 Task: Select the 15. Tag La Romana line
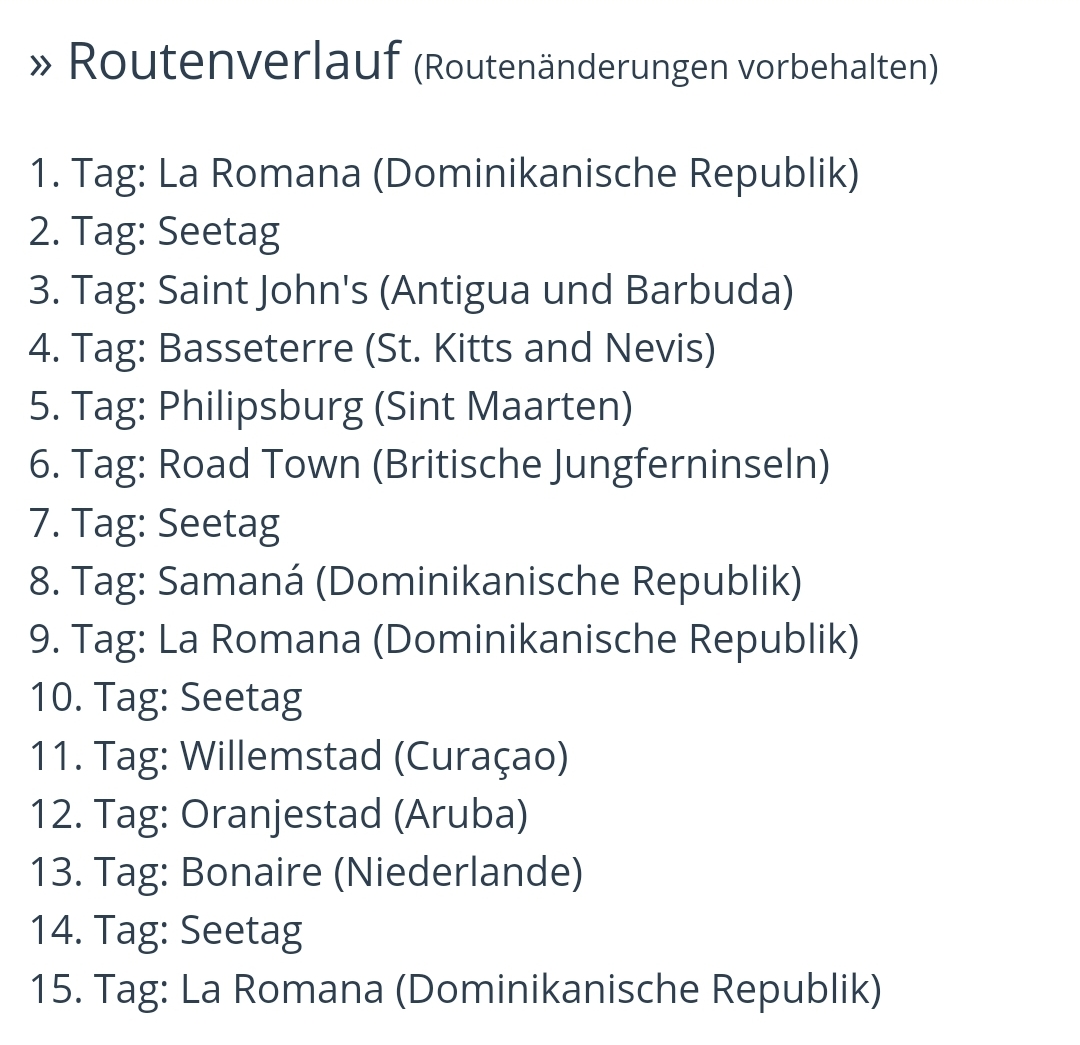[455, 988]
